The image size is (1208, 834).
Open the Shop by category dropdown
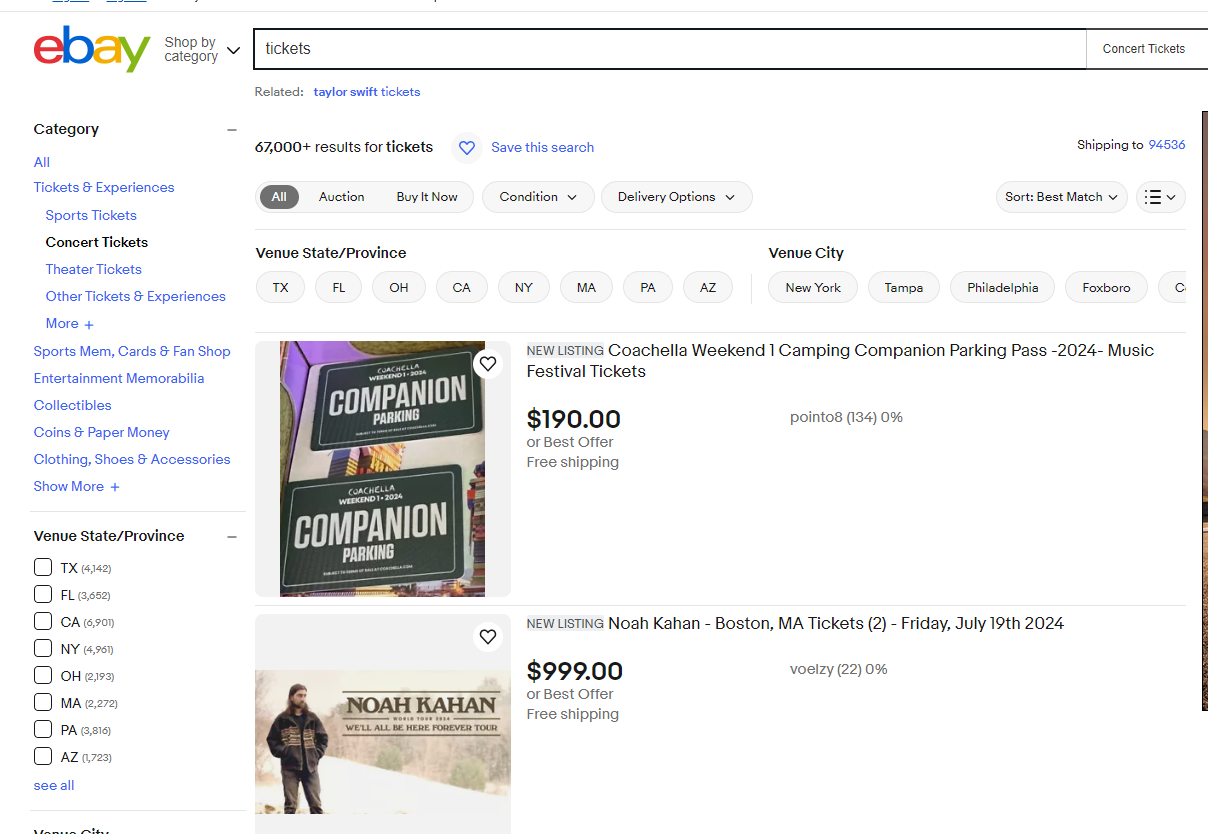coord(202,49)
